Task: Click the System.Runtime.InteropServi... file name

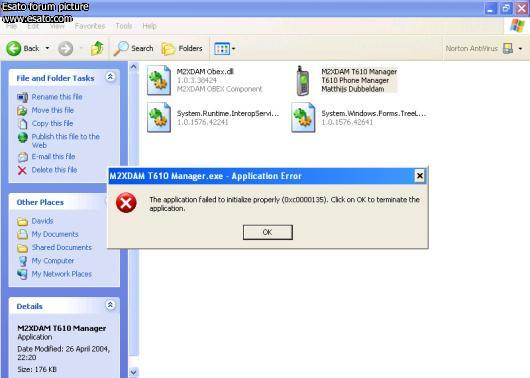Action: [x=228, y=114]
